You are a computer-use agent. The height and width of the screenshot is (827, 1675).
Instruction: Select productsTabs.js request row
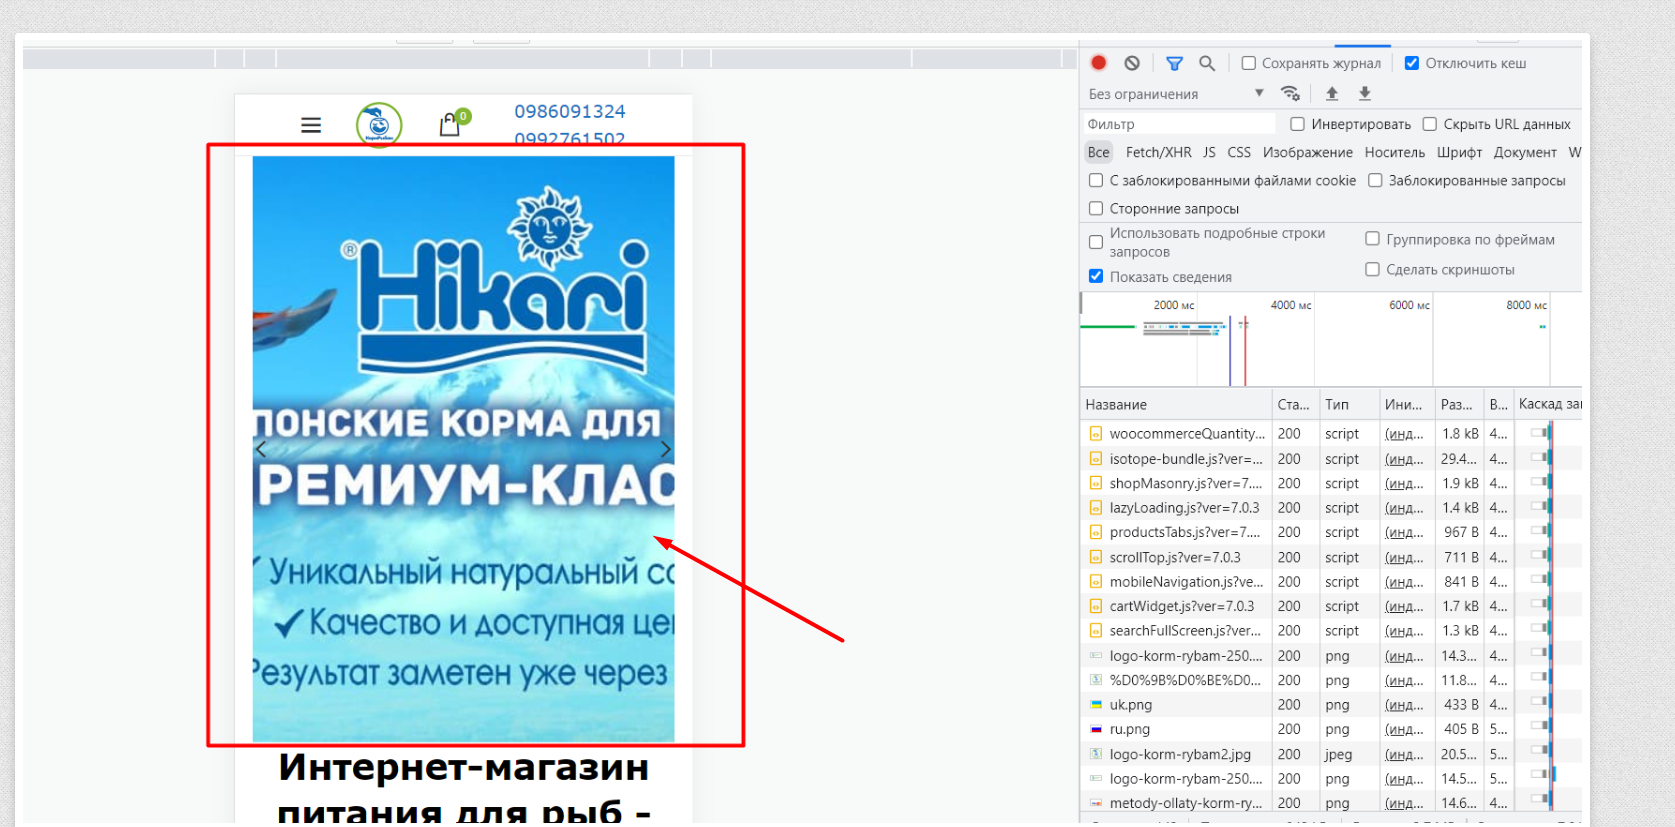click(x=1330, y=532)
